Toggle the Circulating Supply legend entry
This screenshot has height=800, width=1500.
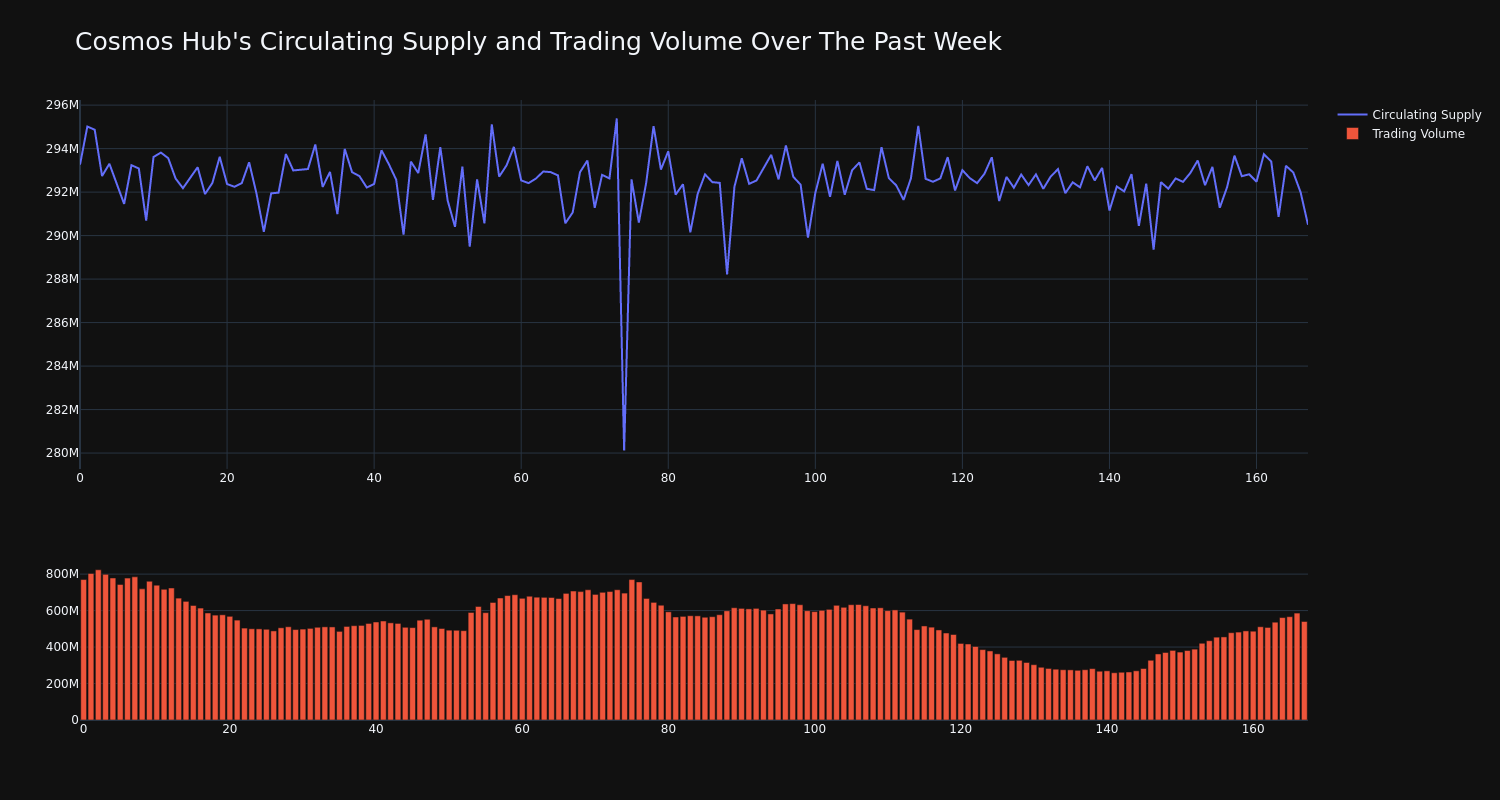(1409, 115)
